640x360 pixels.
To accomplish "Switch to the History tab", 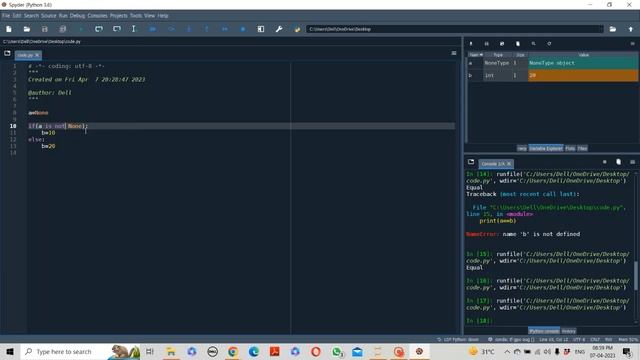I will tap(569, 331).
